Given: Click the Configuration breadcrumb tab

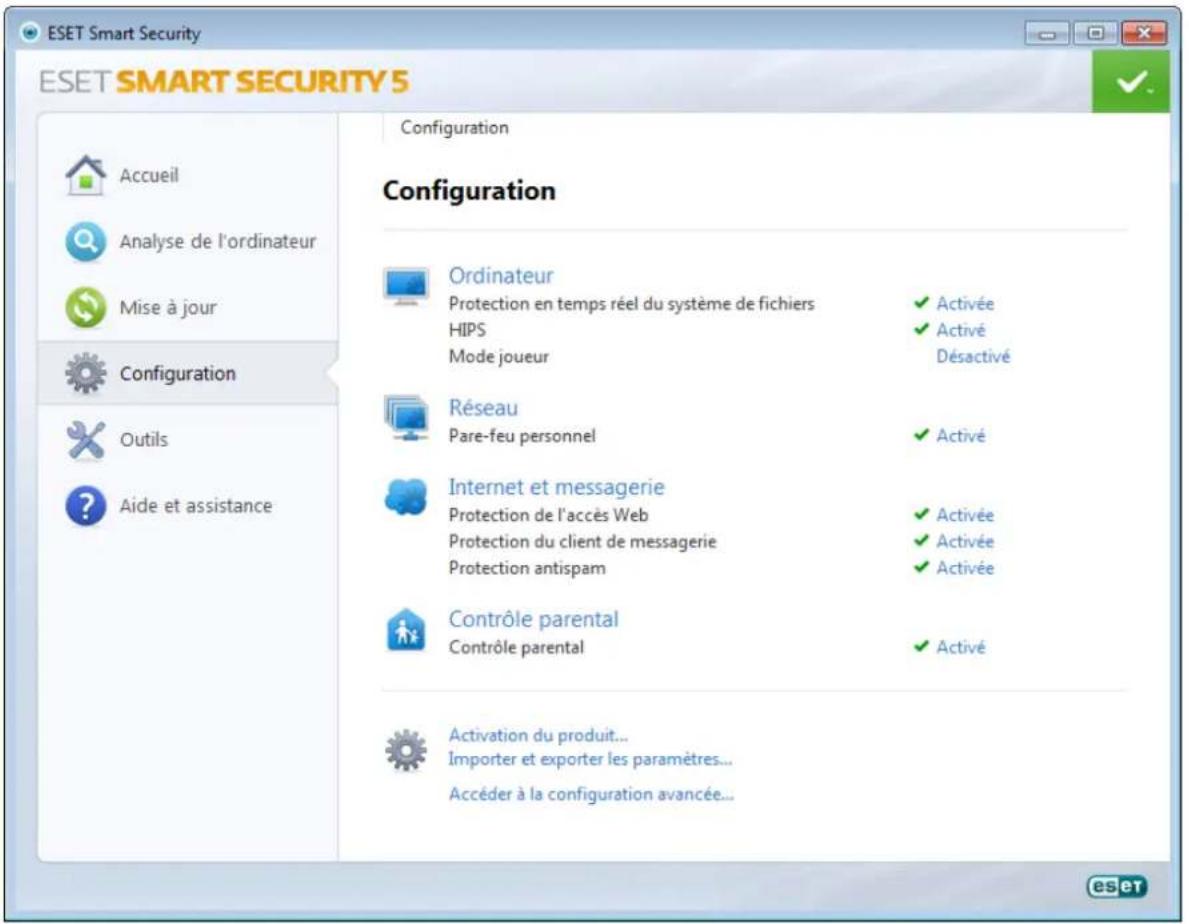Looking at the screenshot, I should coord(454,127).
